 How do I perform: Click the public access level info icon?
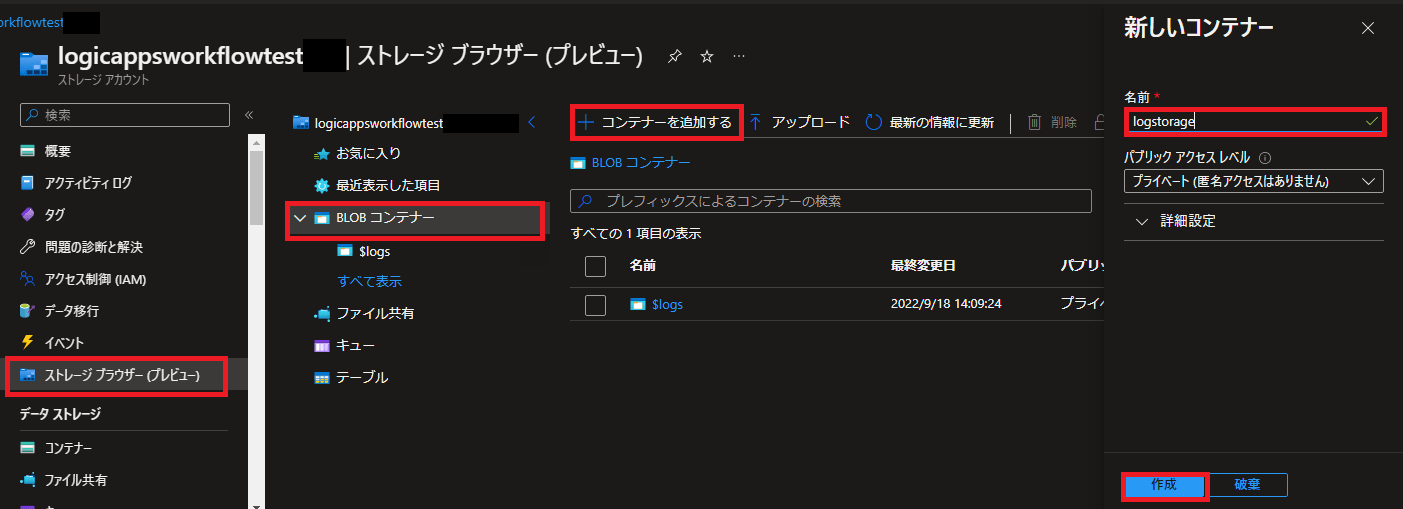1265,158
